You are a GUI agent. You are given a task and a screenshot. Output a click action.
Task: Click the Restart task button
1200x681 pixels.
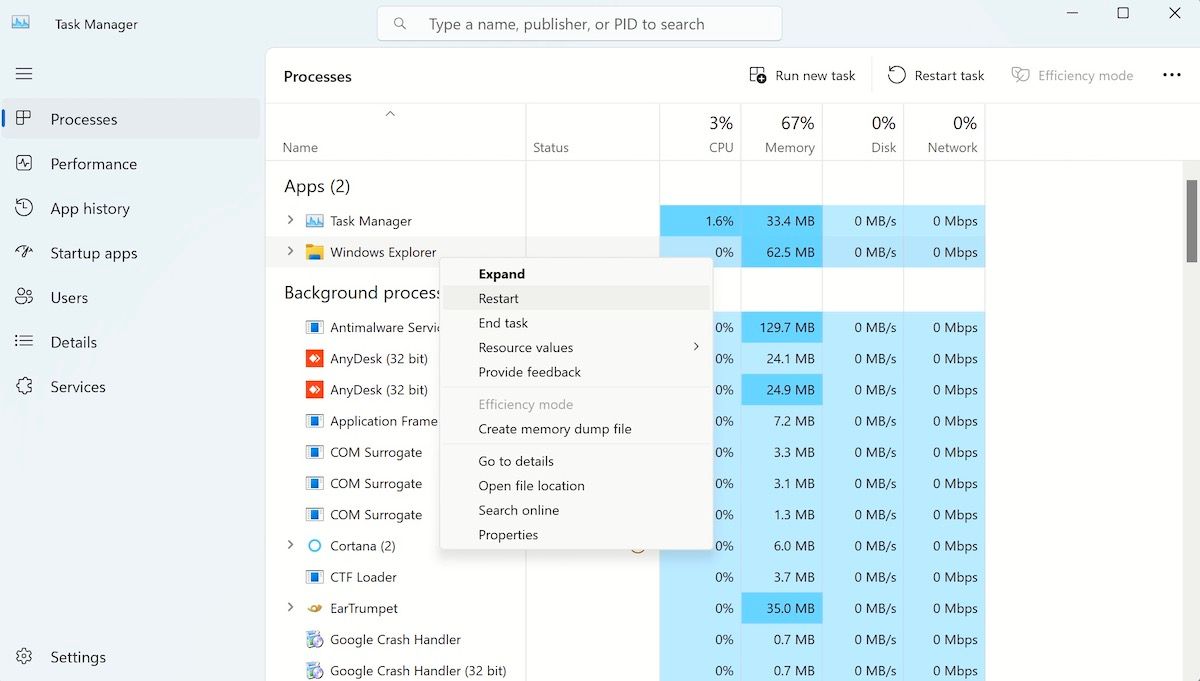click(937, 75)
